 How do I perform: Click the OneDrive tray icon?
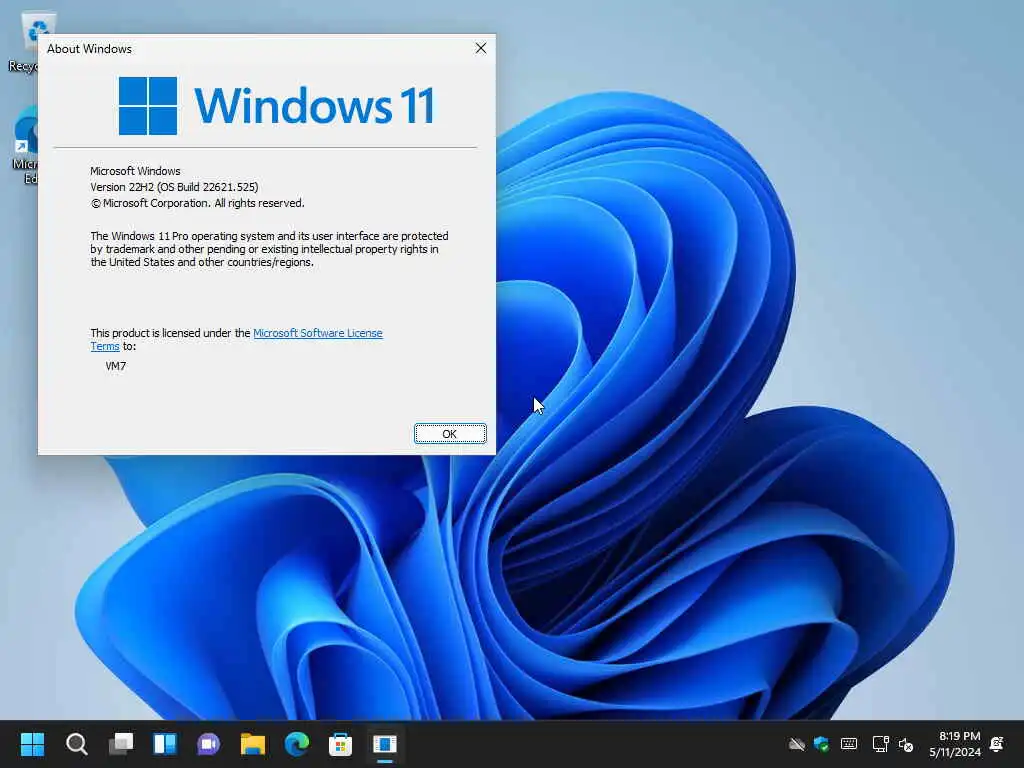click(796, 744)
